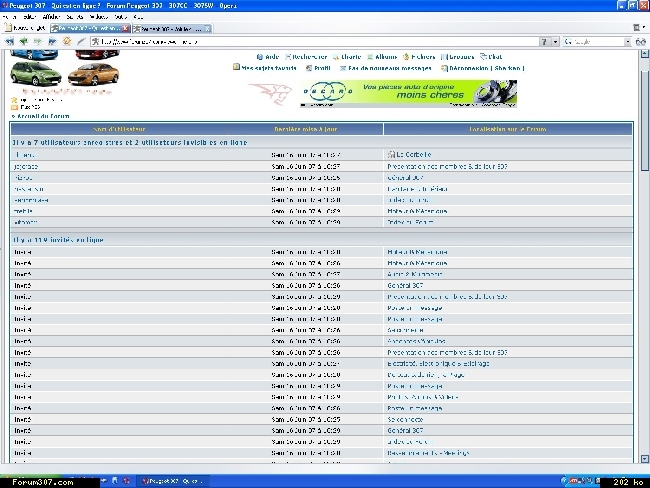Image resolution: width=650 pixels, height=488 pixels.
Task: Click the rewind navigation icon in the toolbar
Action: (x=9, y=41)
